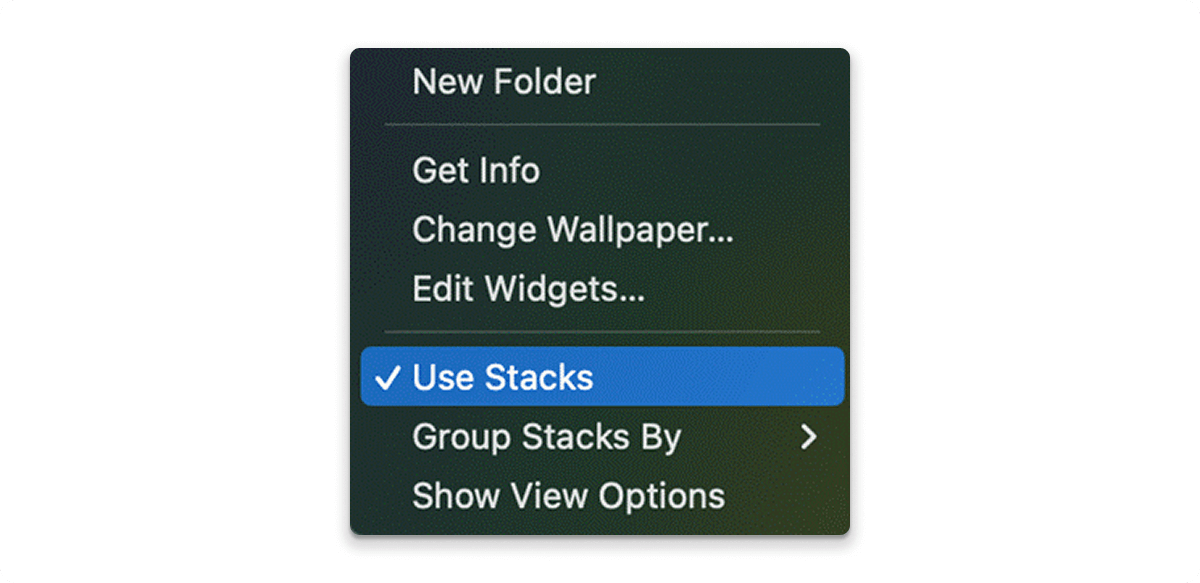The width and height of the screenshot is (1200, 583).
Task: Select New Folder from the context menu
Action: click(503, 82)
